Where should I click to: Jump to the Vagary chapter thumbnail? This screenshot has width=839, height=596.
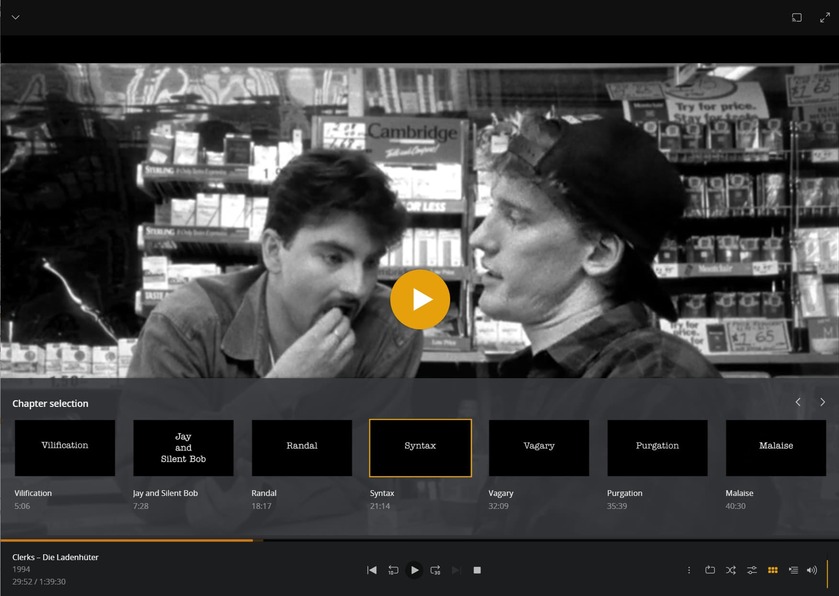(539, 448)
